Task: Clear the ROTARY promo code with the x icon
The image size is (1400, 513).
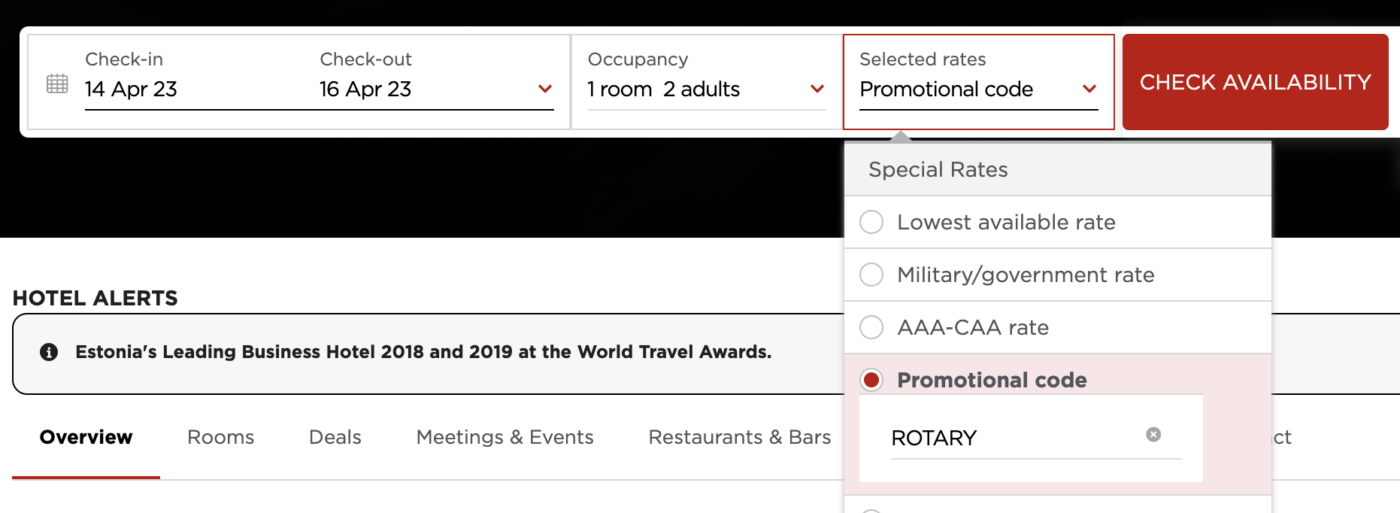Action: pos(1153,435)
